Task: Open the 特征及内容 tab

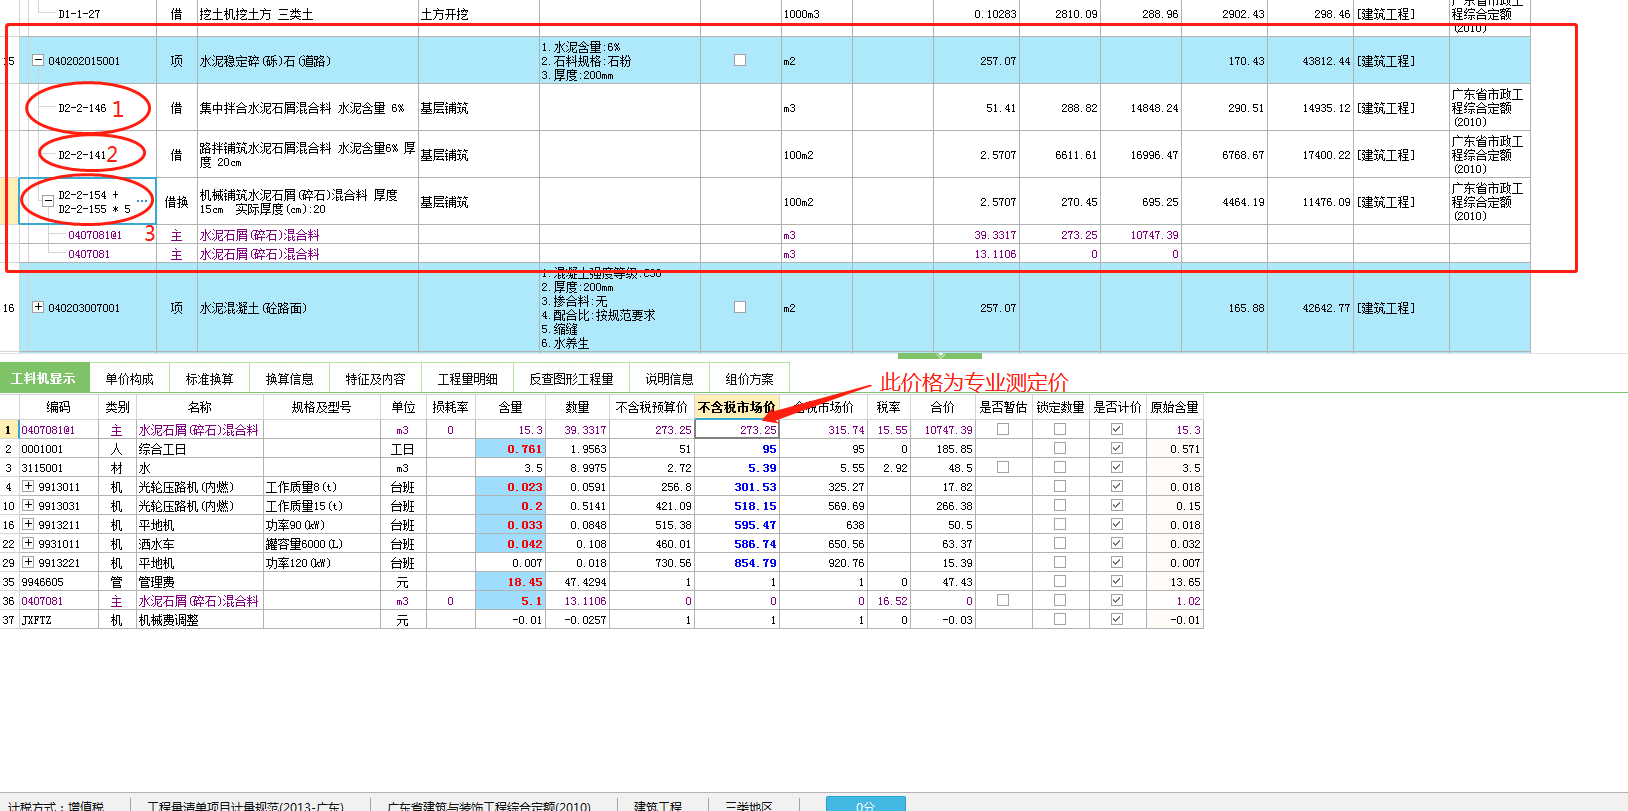Action: 375,378
